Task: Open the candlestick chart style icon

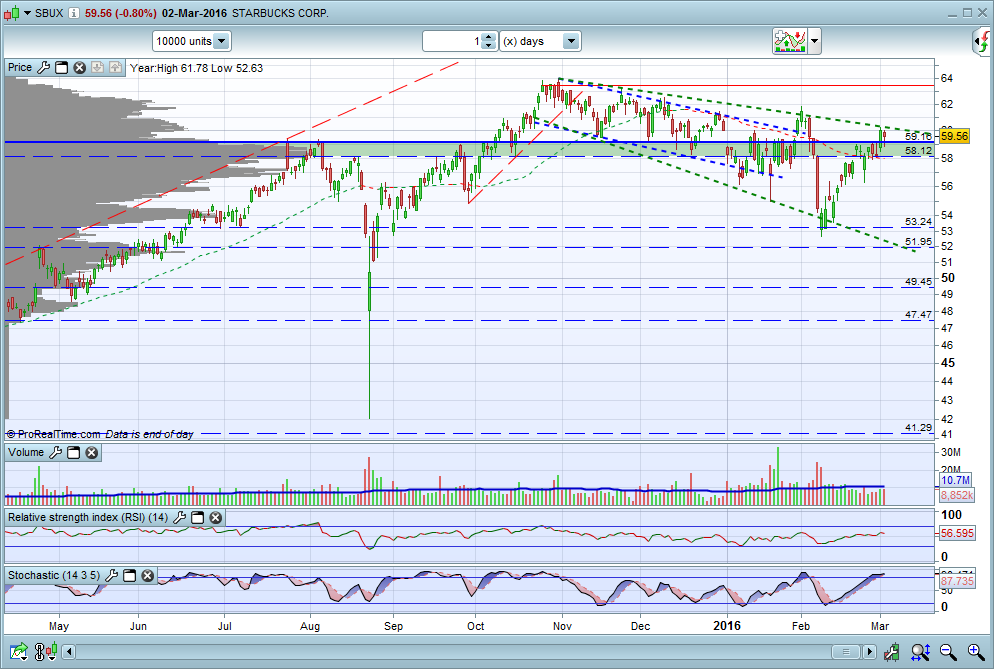Action: (12, 13)
